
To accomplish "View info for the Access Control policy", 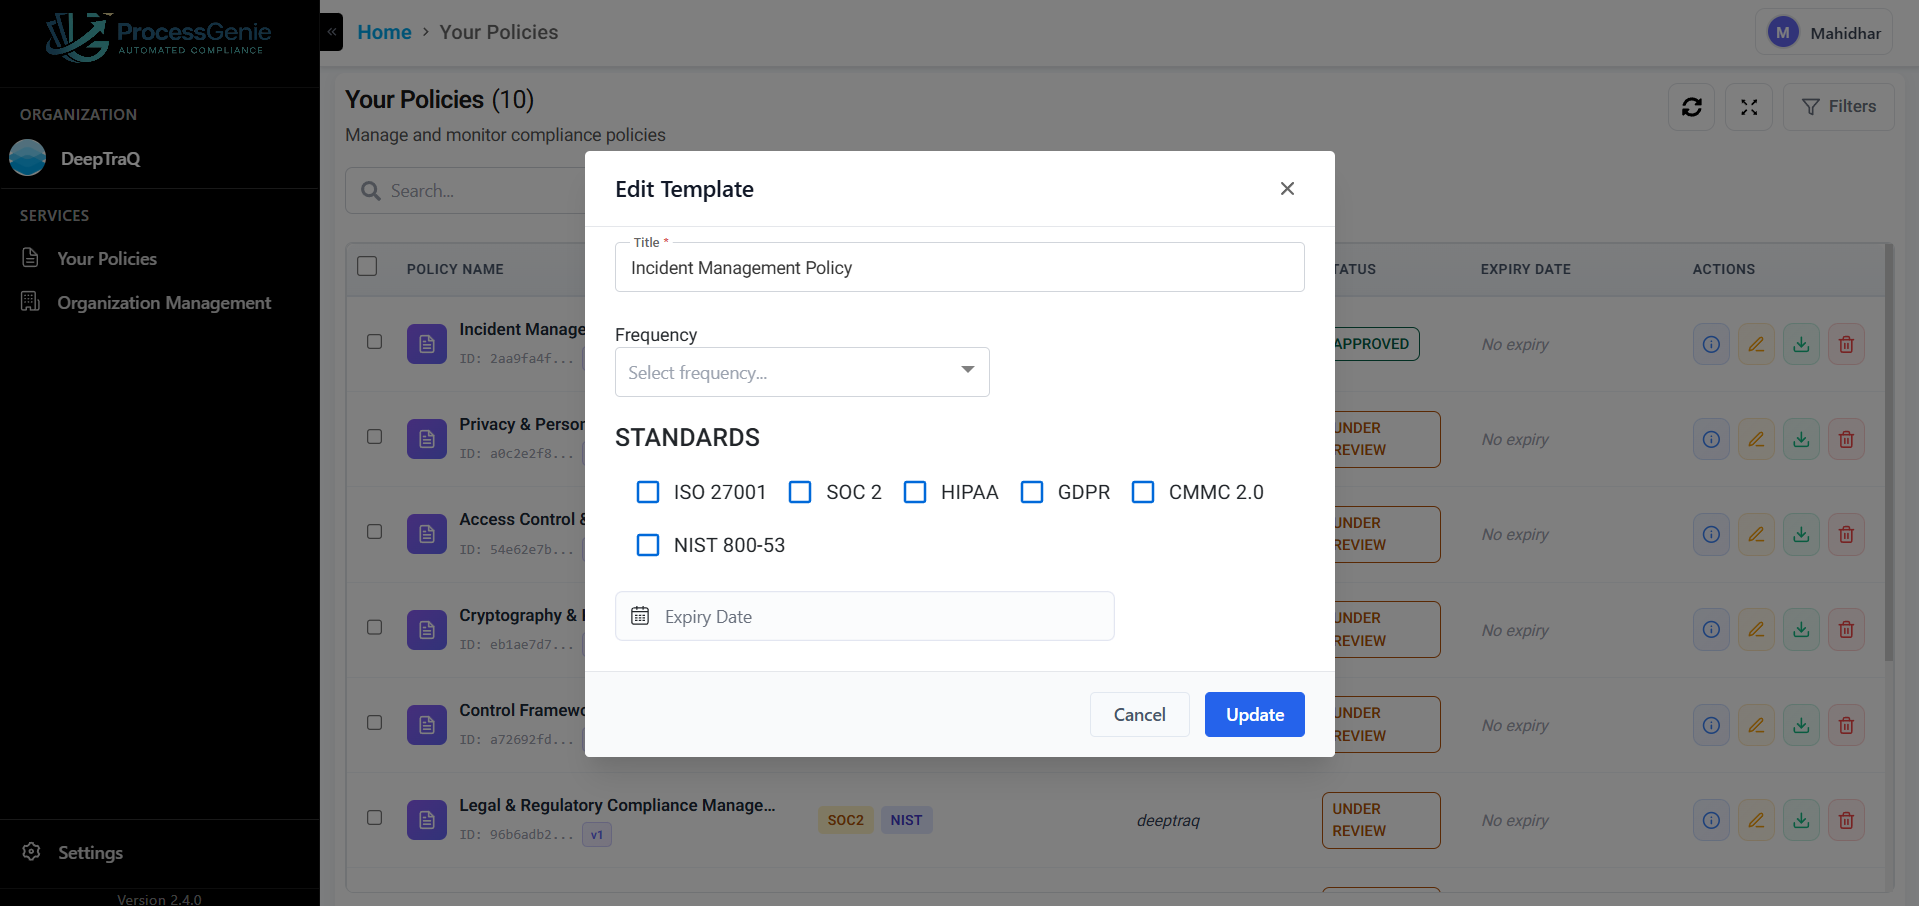I will (x=1711, y=534).
